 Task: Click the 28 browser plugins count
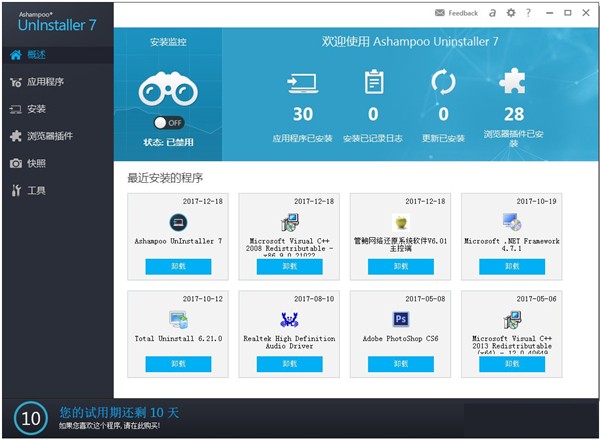514,114
